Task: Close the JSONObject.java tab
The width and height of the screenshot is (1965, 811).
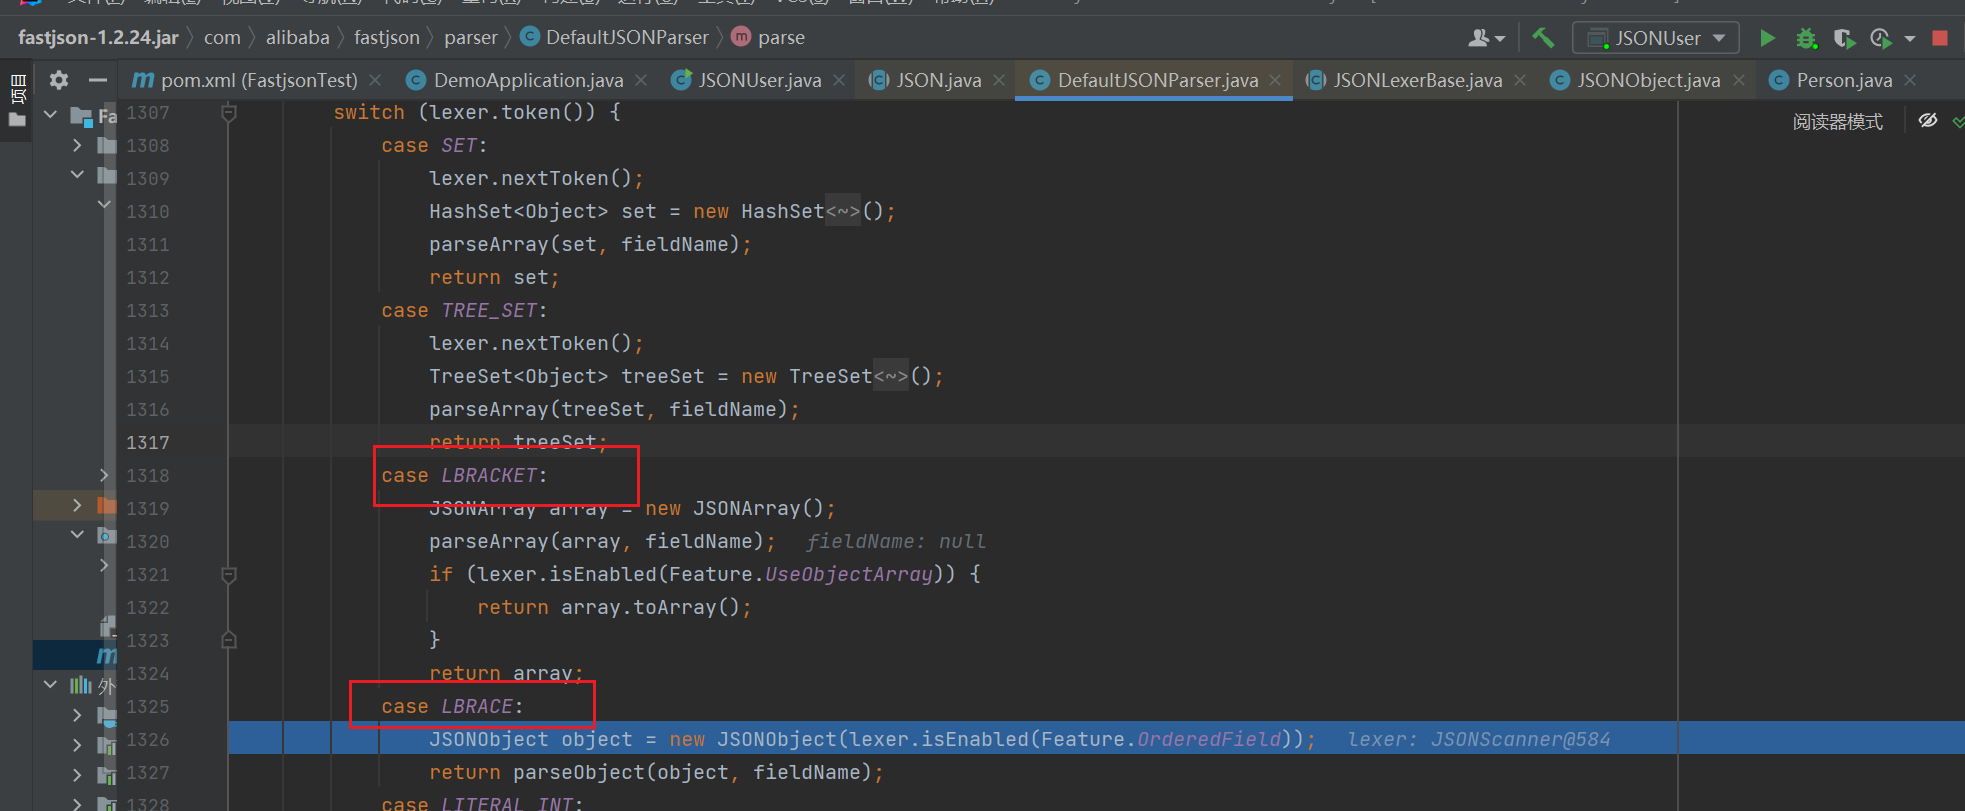Action: tap(1739, 80)
